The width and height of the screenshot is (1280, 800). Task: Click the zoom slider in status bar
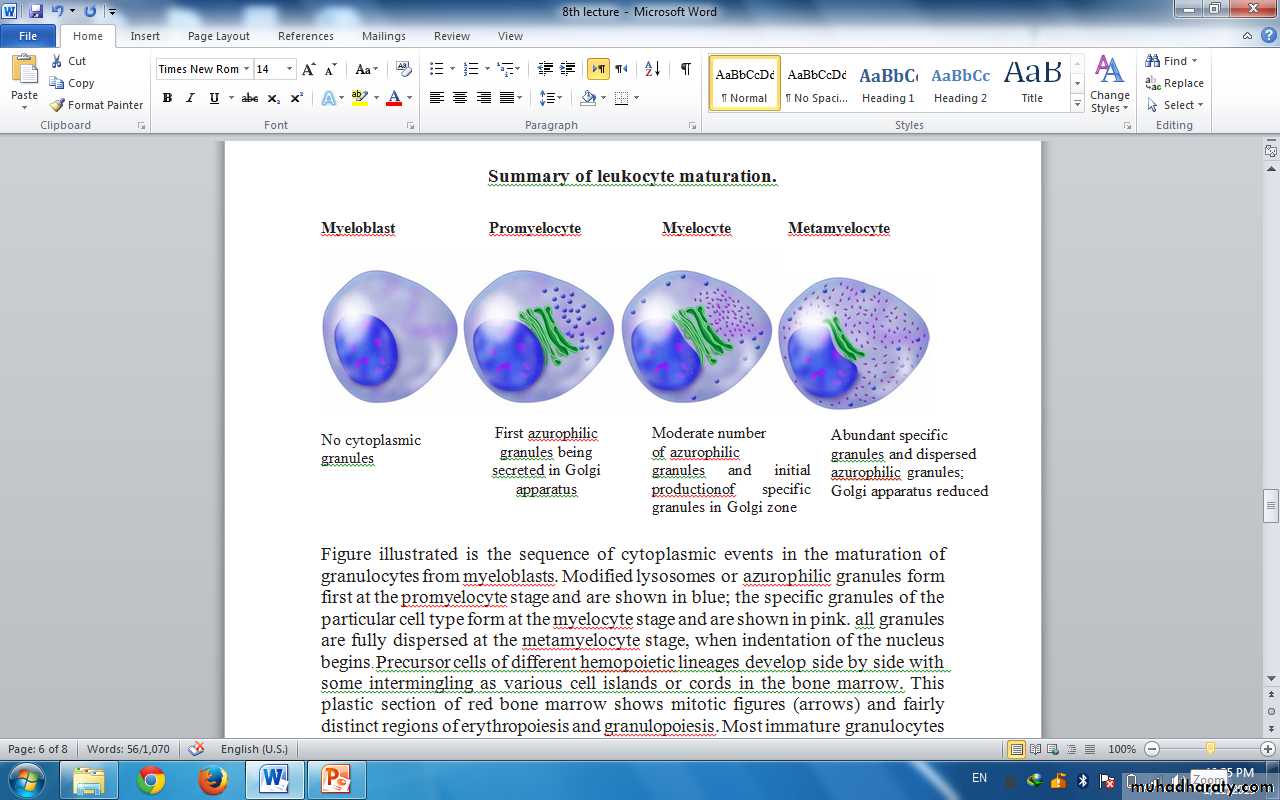point(1210,749)
